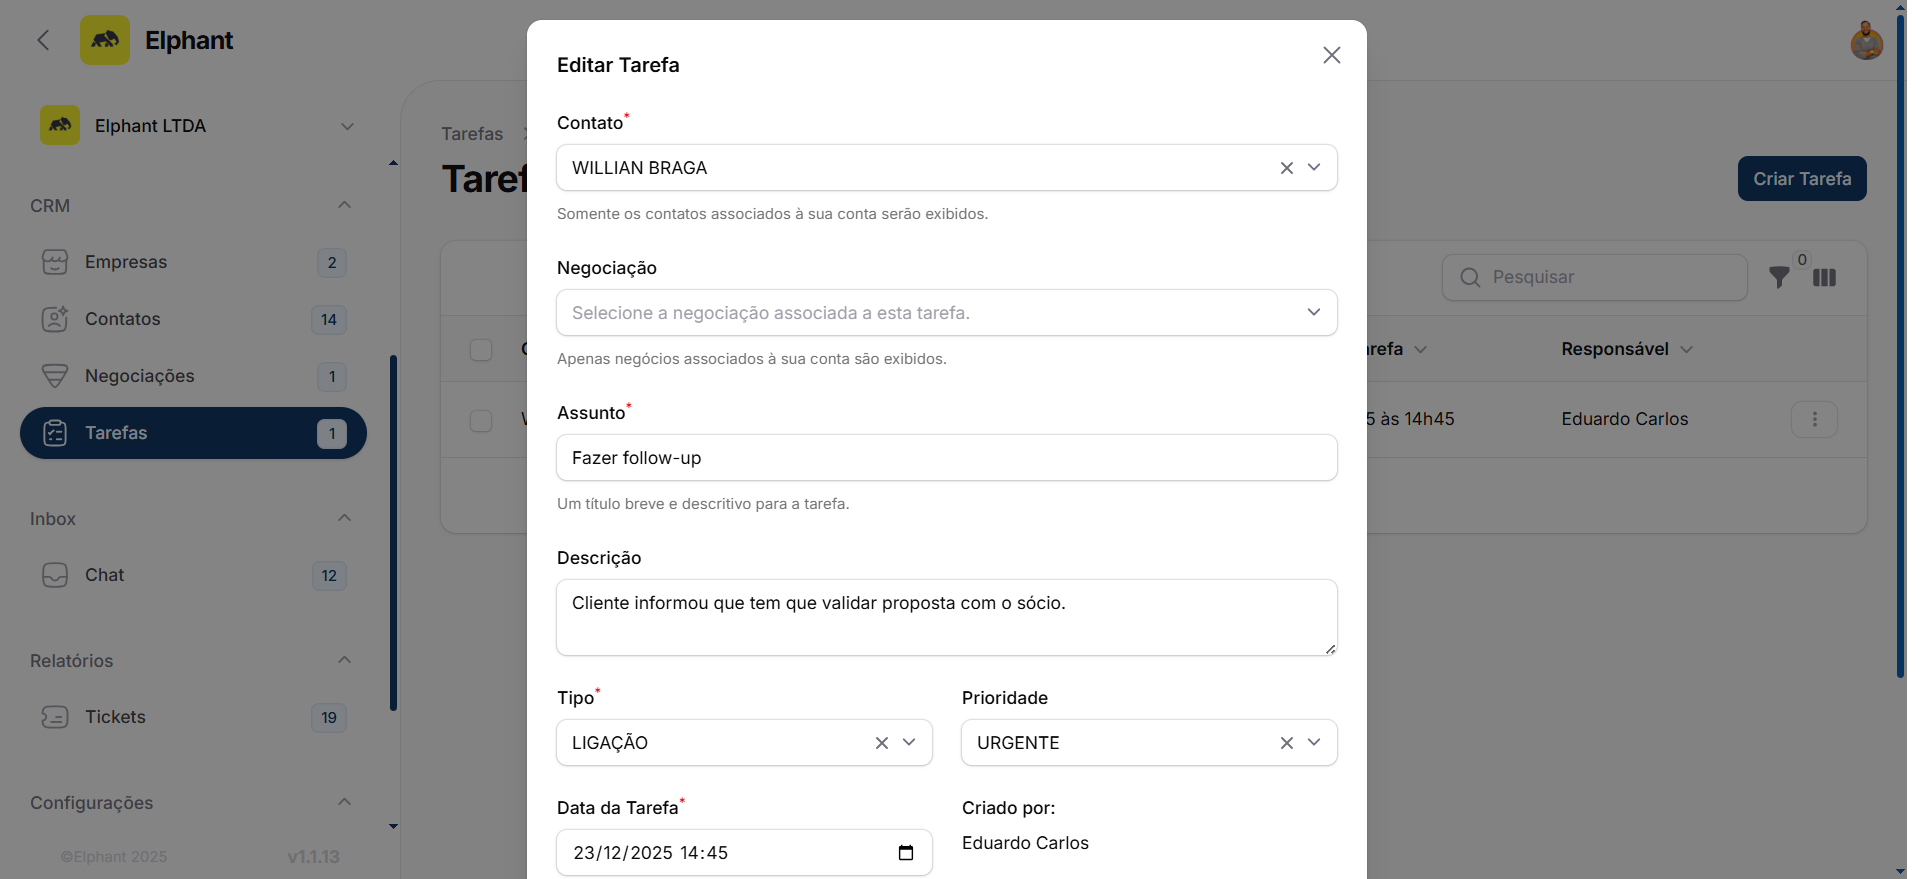Switch to column view using the columns icon
The height and width of the screenshot is (879, 1920).
1825,278
